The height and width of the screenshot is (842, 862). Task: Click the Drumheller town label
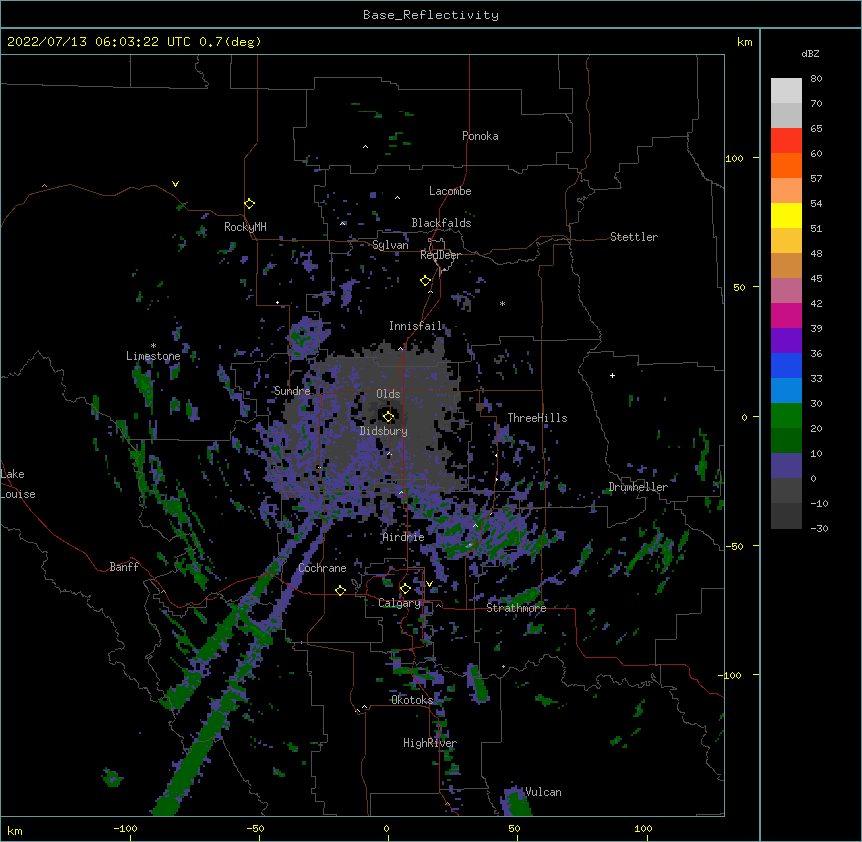click(638, 487)
